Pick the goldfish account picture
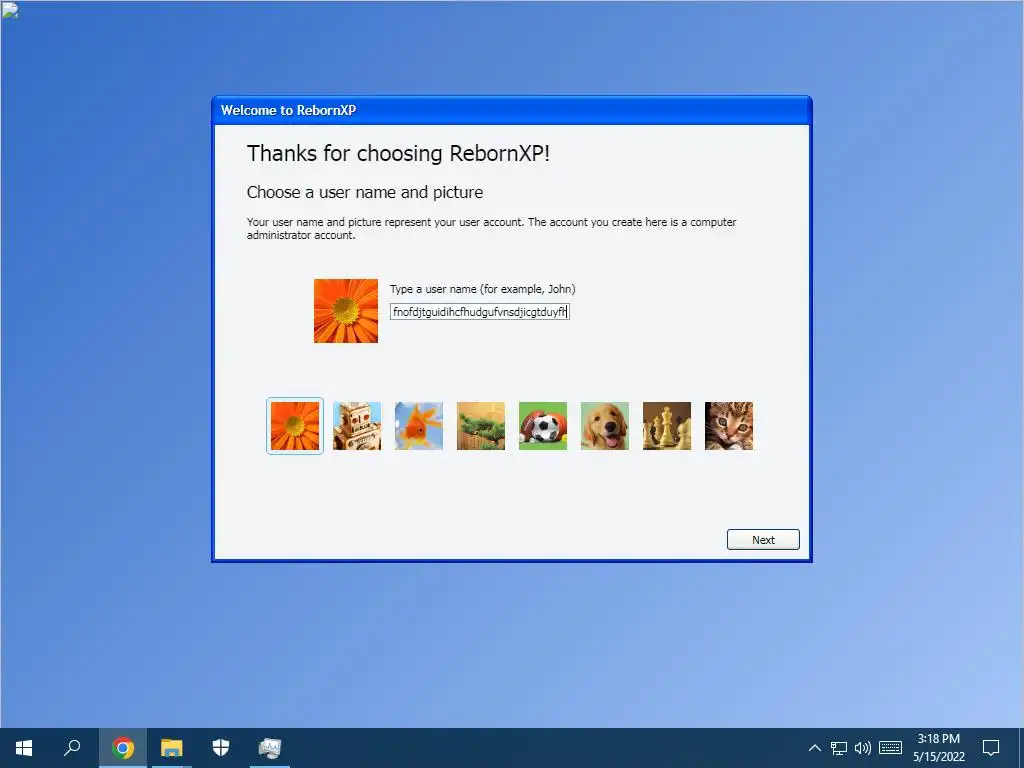Screen dimensions: 1024x768 419,426
